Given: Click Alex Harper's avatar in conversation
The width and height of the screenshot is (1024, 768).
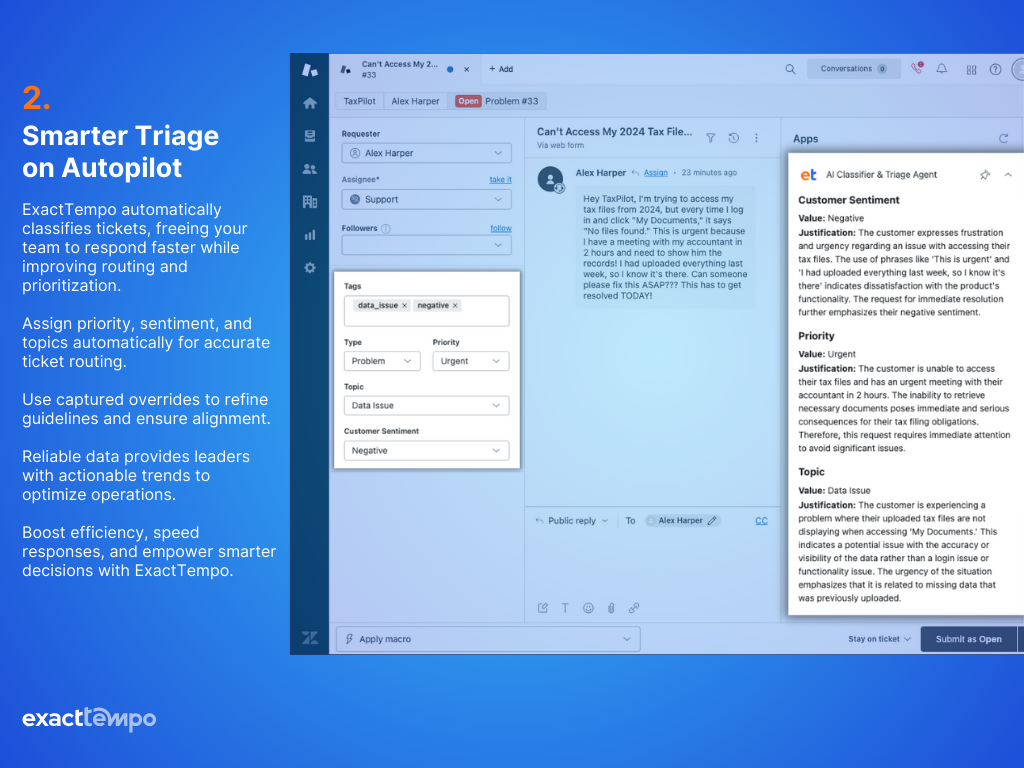Looking at the screenshot, I should pyautogui.click(x=551, y=179).
